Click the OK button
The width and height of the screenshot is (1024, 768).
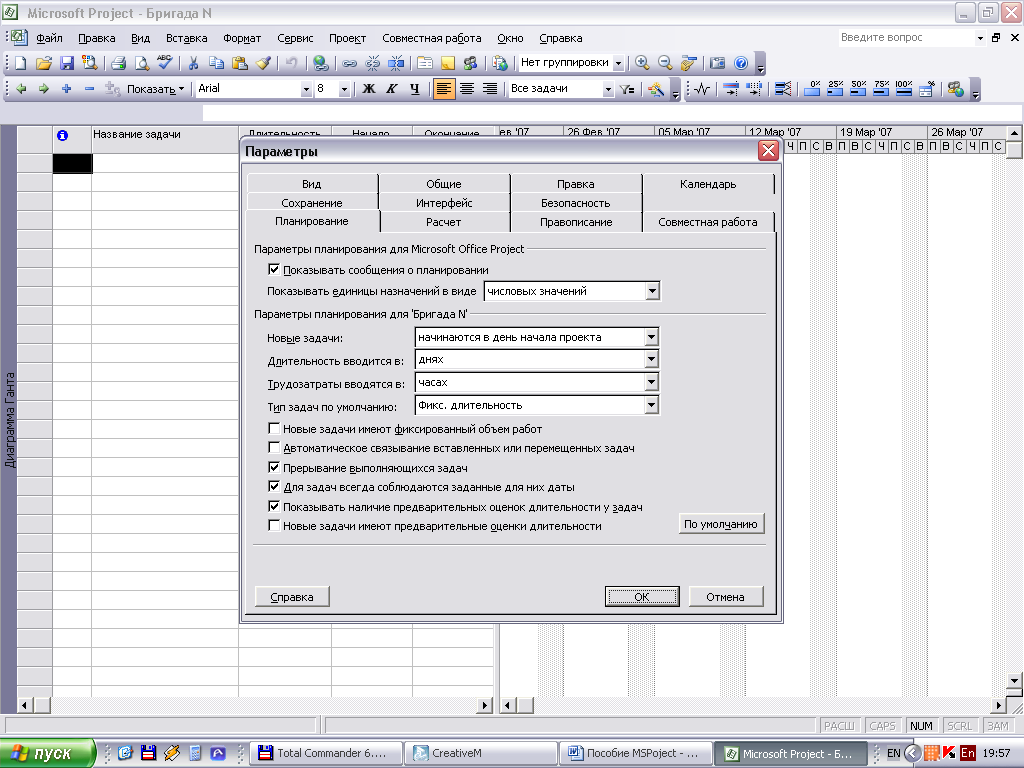click(642, 596)
